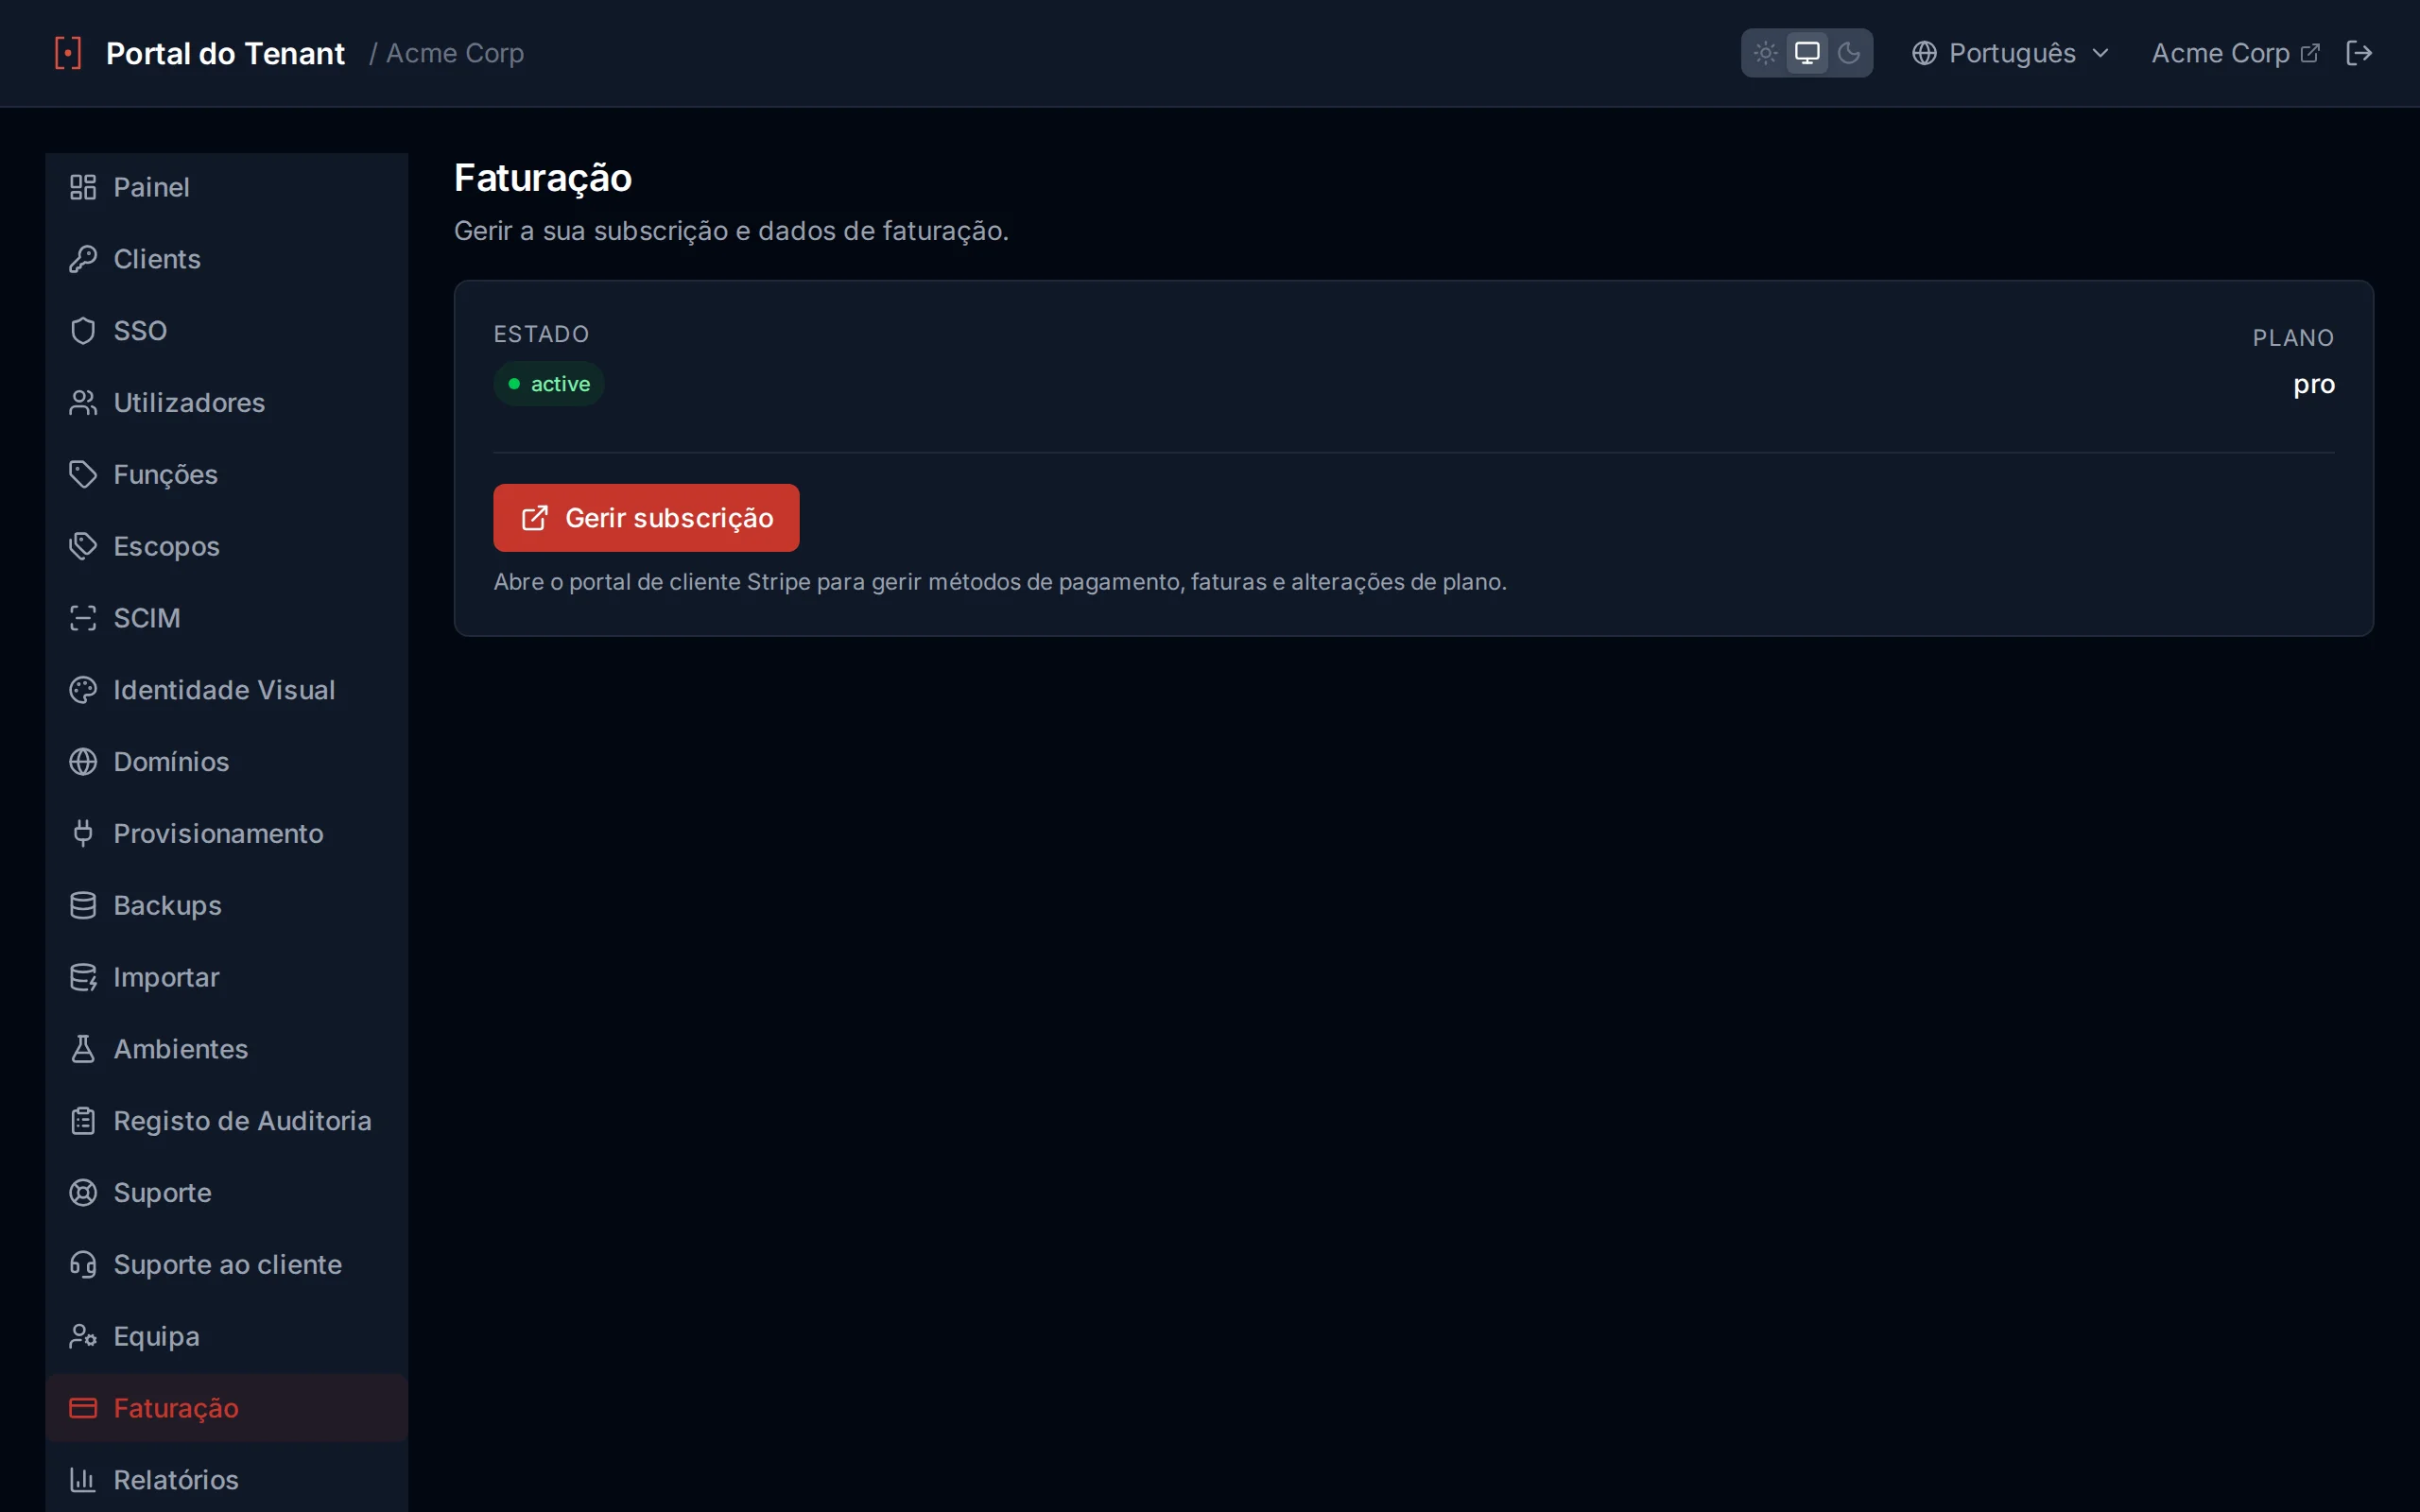Open the Escopos menu item
Screen dimensions: 2420x1512
tap(227, 546)
